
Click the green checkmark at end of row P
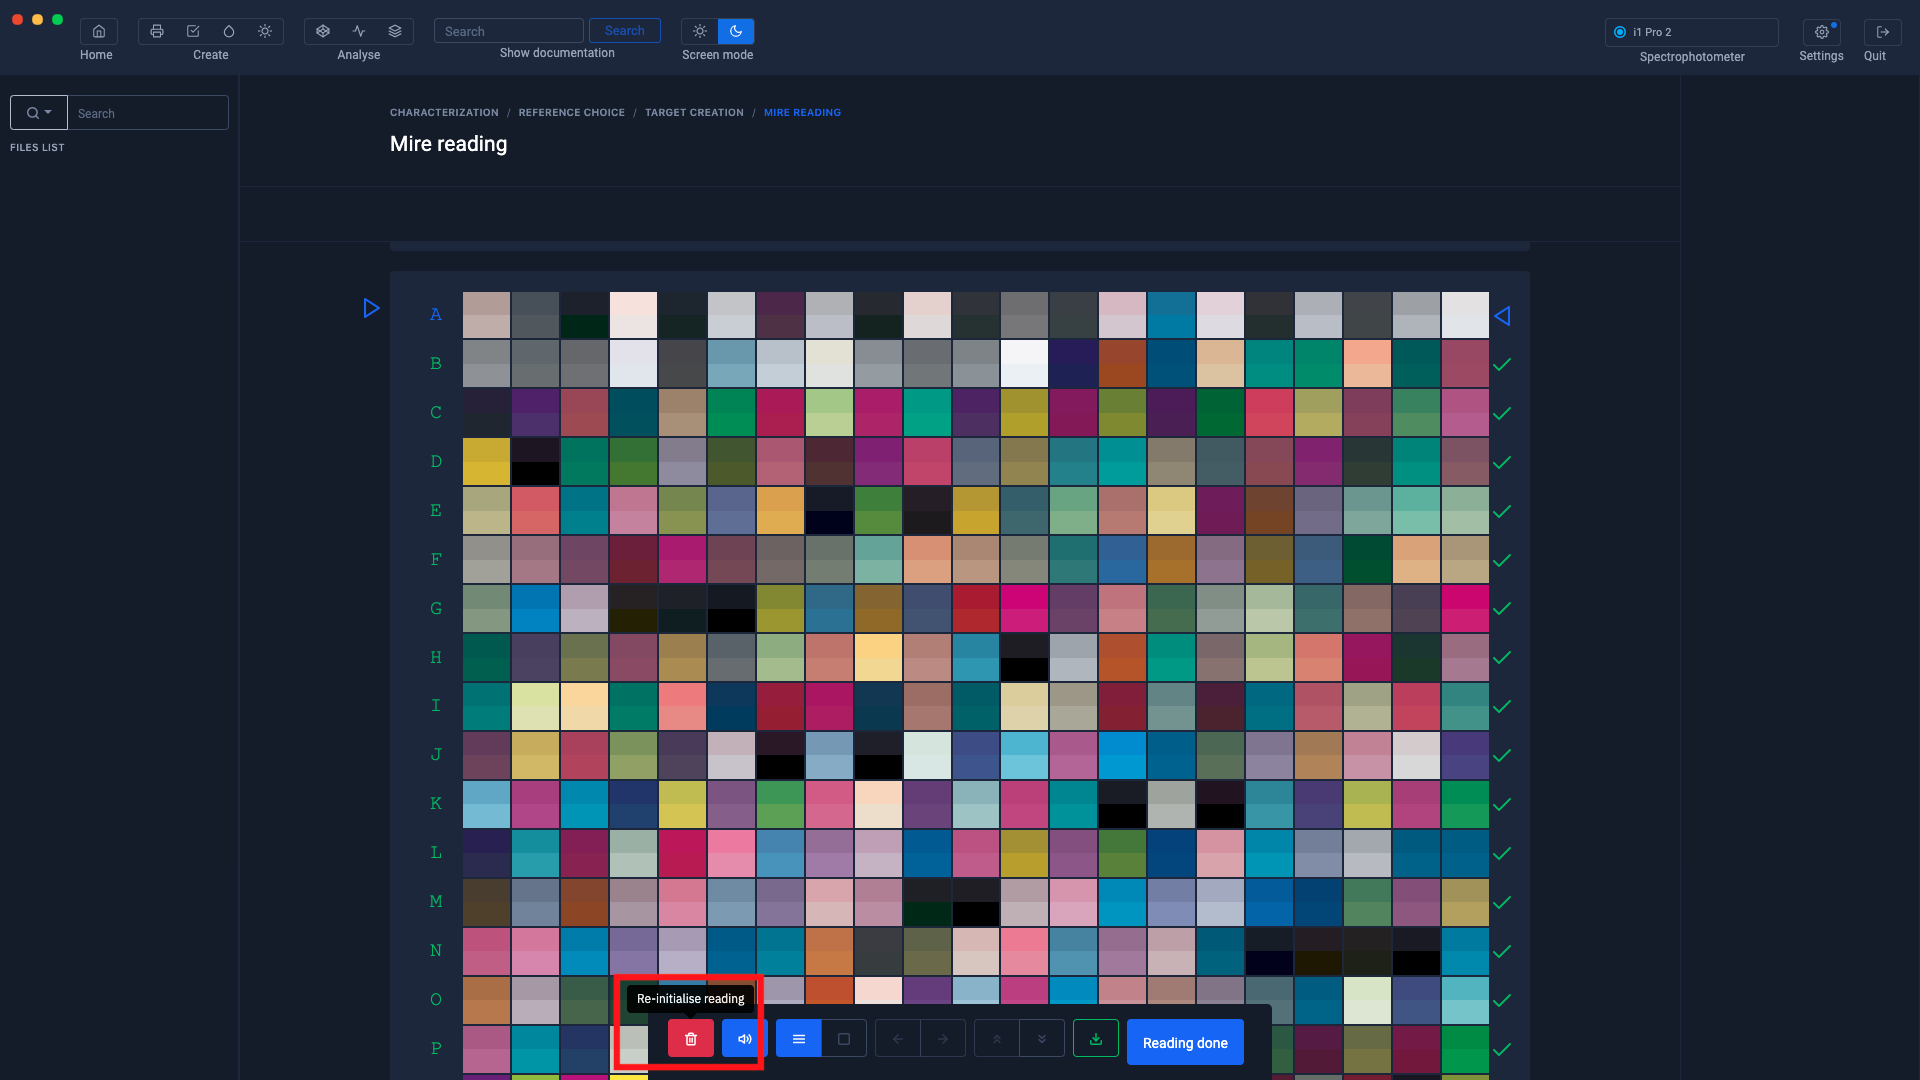coord(1502,1049)
